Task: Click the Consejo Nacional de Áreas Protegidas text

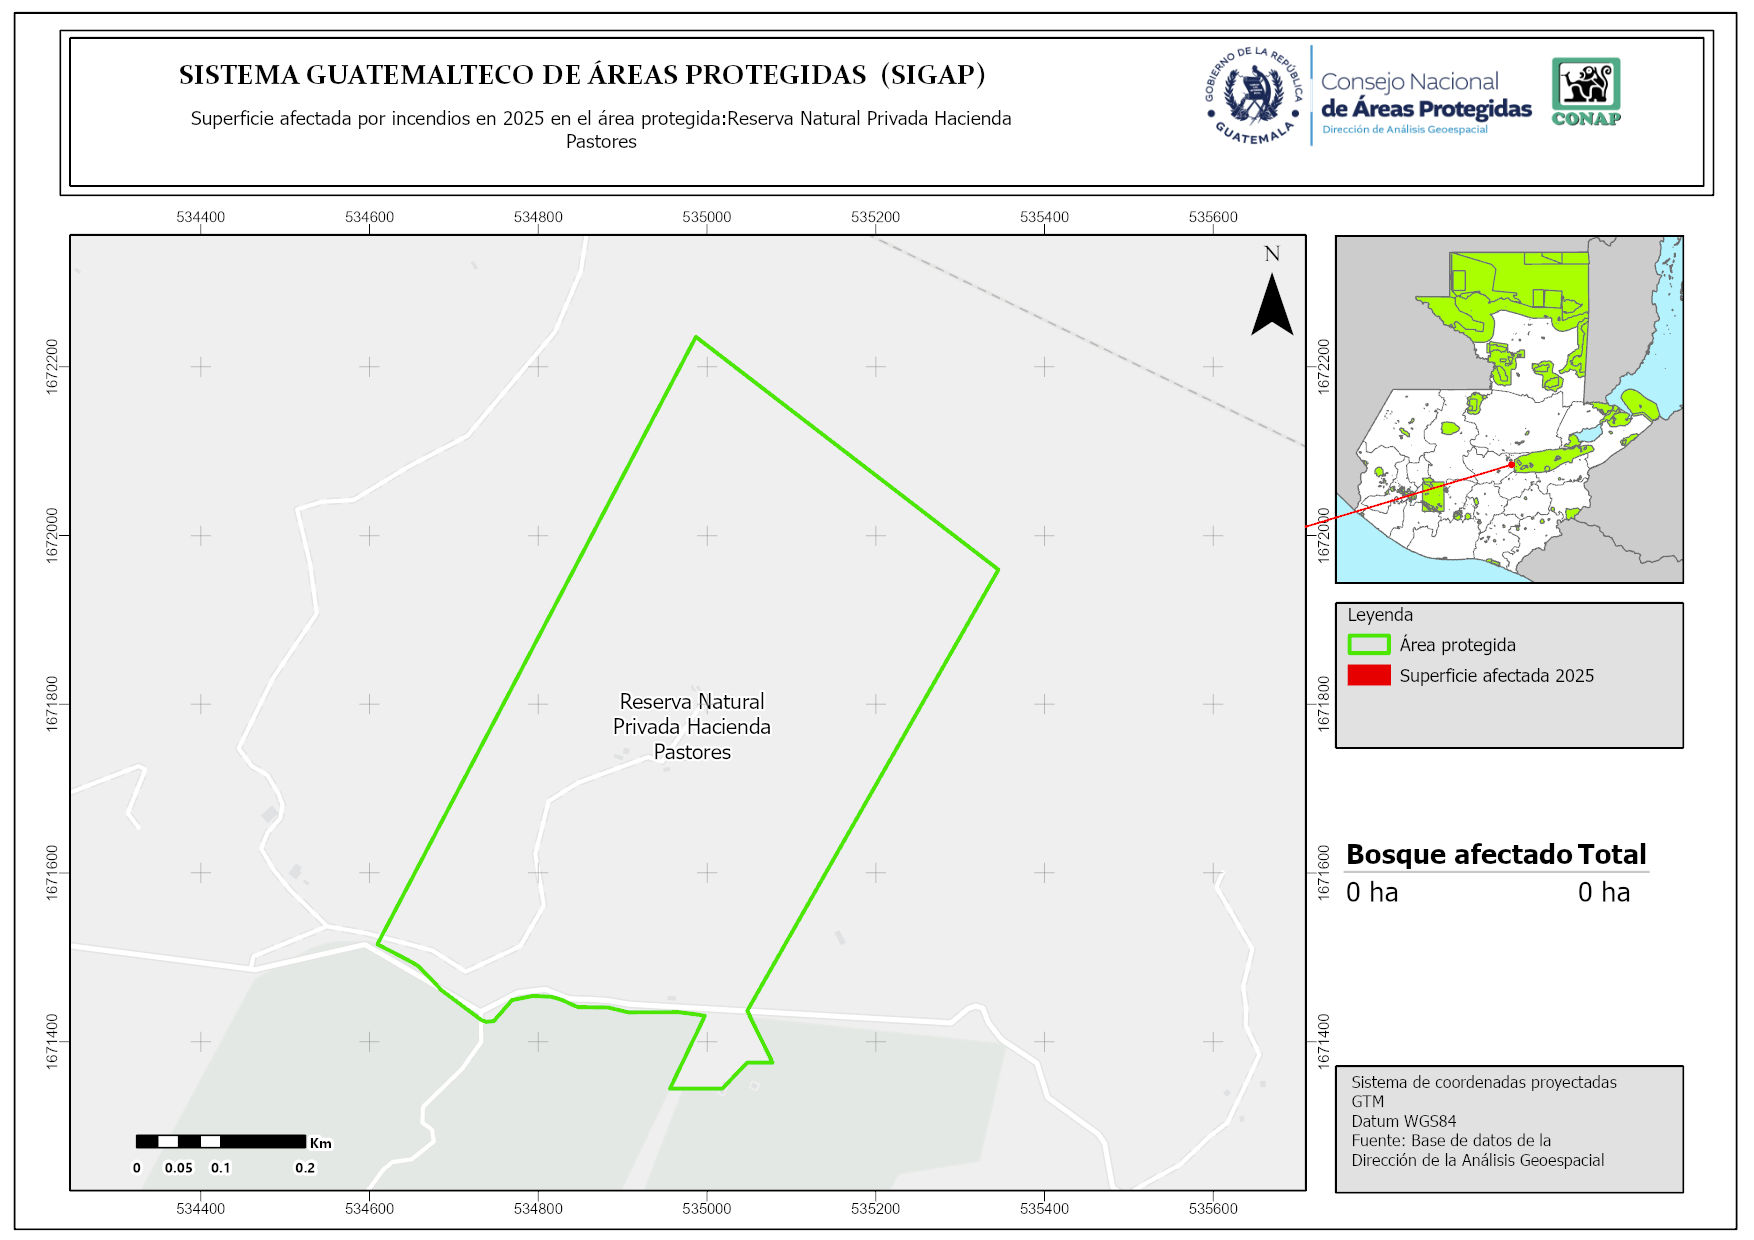Action: click(x=1425, y=96)
